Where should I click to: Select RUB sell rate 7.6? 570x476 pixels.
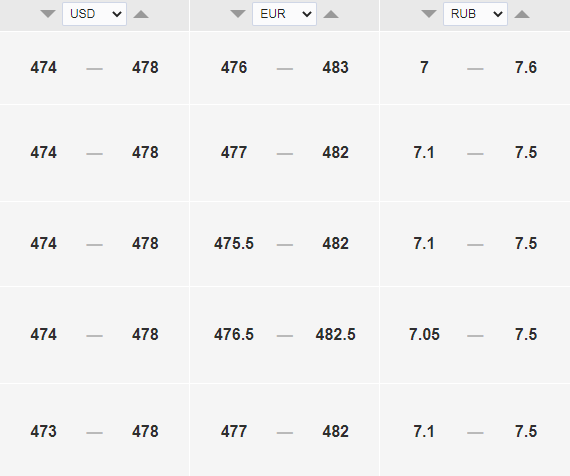[x=526, y=68]
